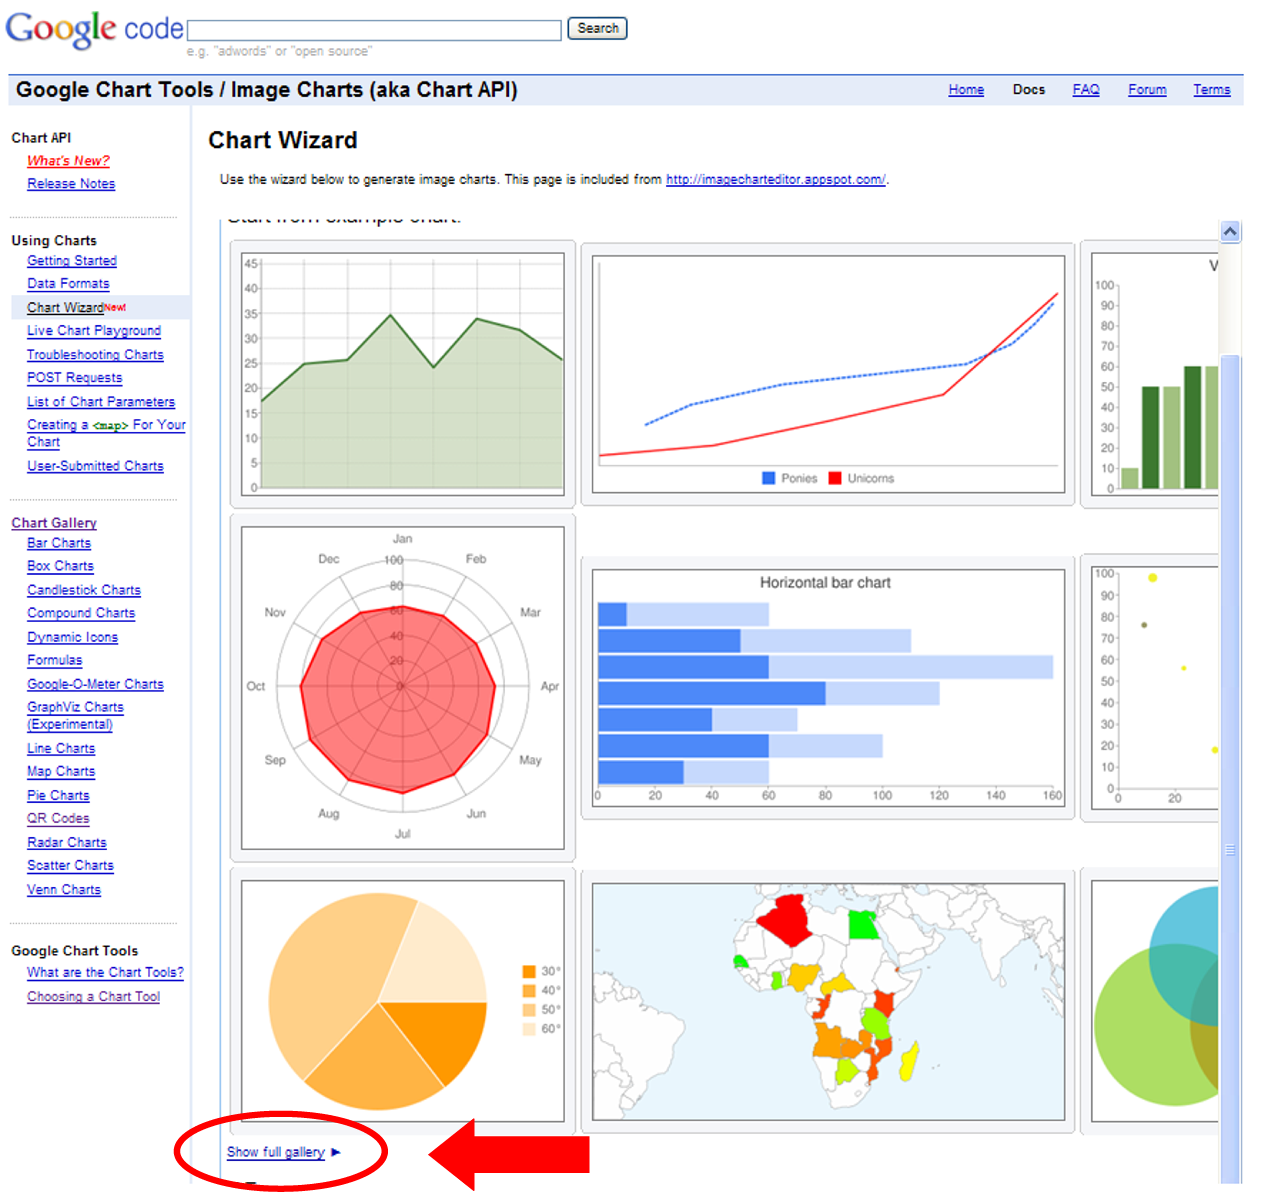Open Google-O-Meter Charts page

point(95,683)
